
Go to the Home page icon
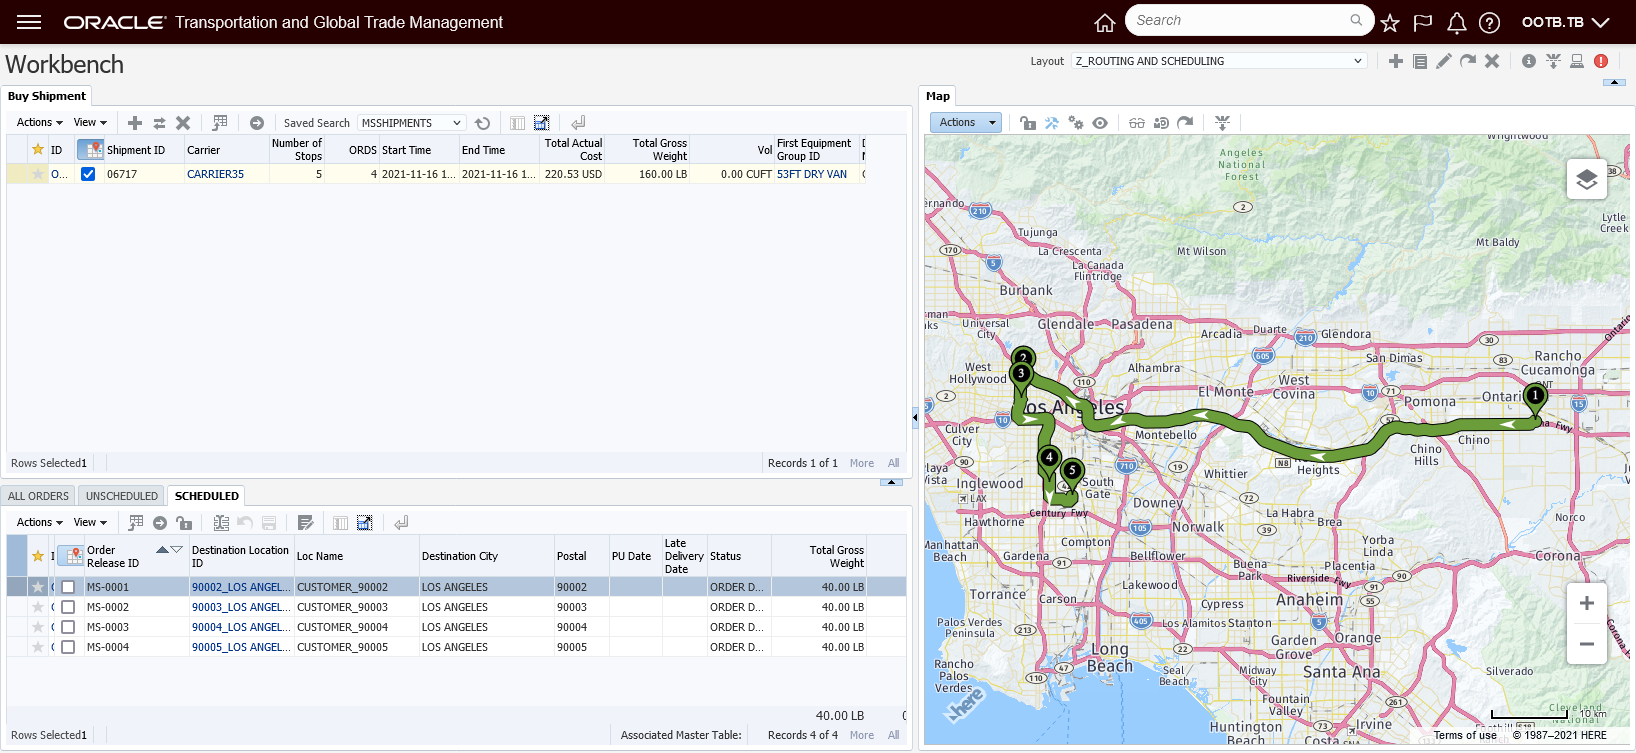tap(1104, 22)
